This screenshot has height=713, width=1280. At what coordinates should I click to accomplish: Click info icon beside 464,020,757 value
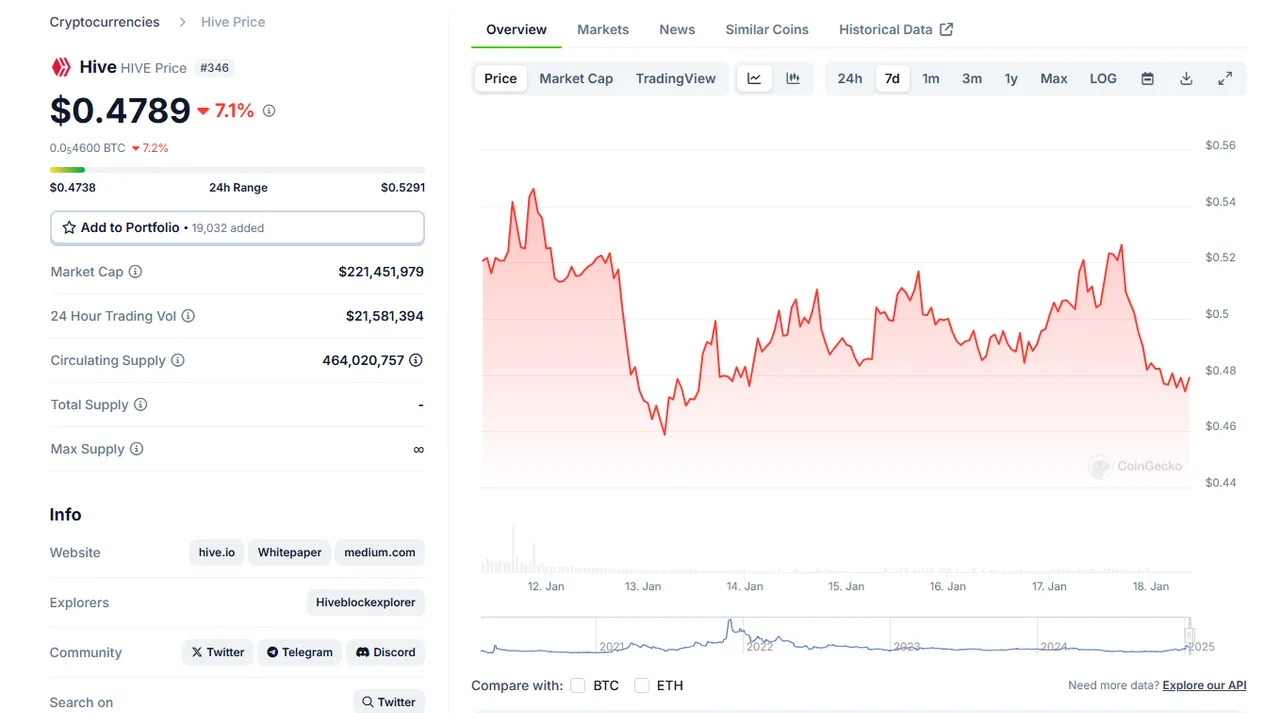[x=416, y=360]
